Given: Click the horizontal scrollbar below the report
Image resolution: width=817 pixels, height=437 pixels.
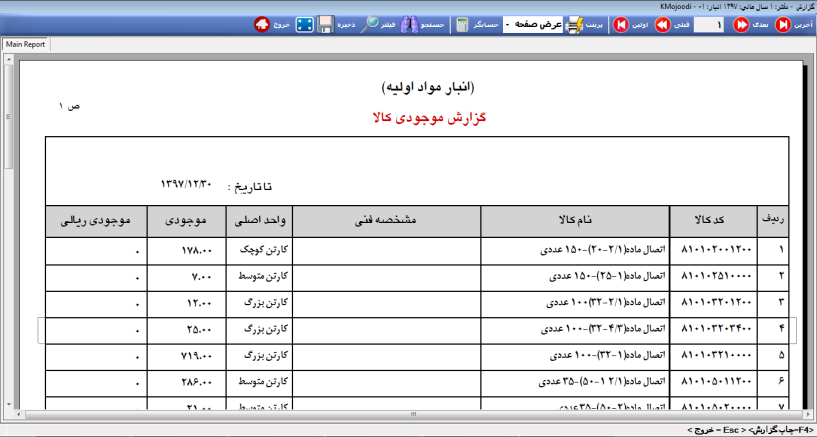Looking at the screenshot, I should point(400,414).
